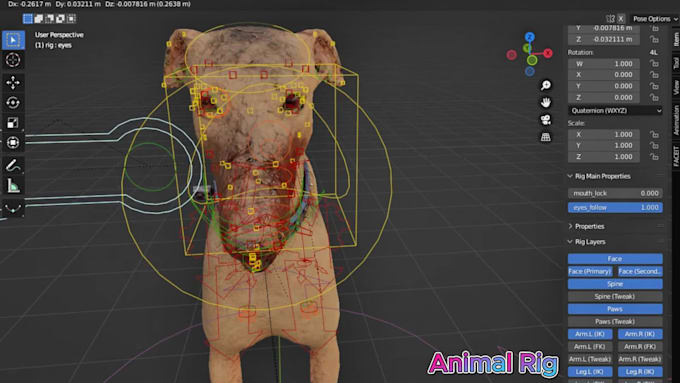The width and height of the screenshot is (680, 383).
Task: Set selection mode to extend
Action: [39, 19]
